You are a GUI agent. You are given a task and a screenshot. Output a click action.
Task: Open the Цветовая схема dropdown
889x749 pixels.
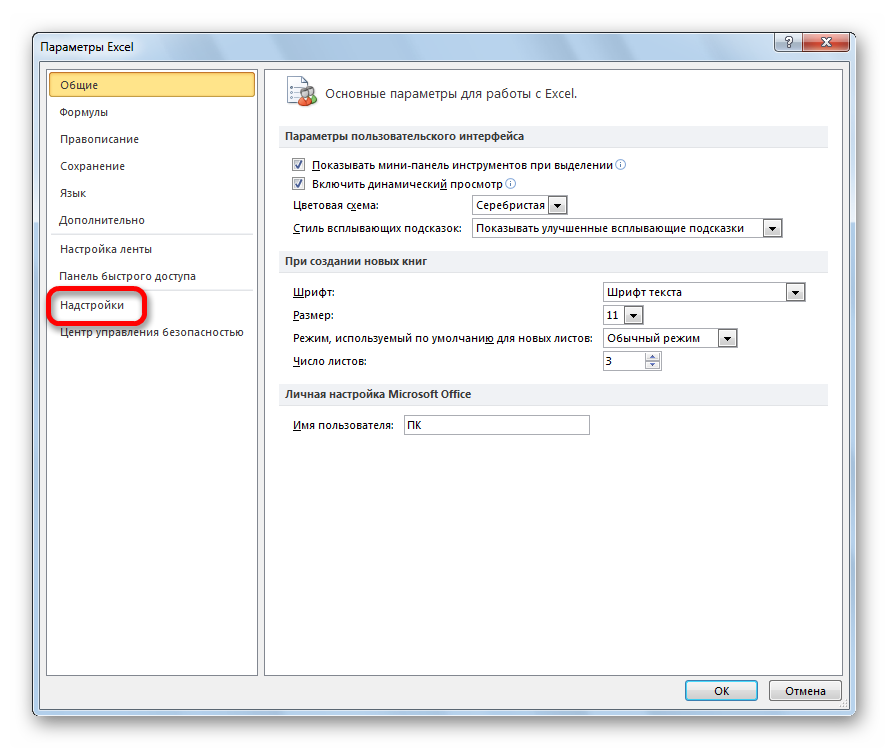(x=558, y=205)
